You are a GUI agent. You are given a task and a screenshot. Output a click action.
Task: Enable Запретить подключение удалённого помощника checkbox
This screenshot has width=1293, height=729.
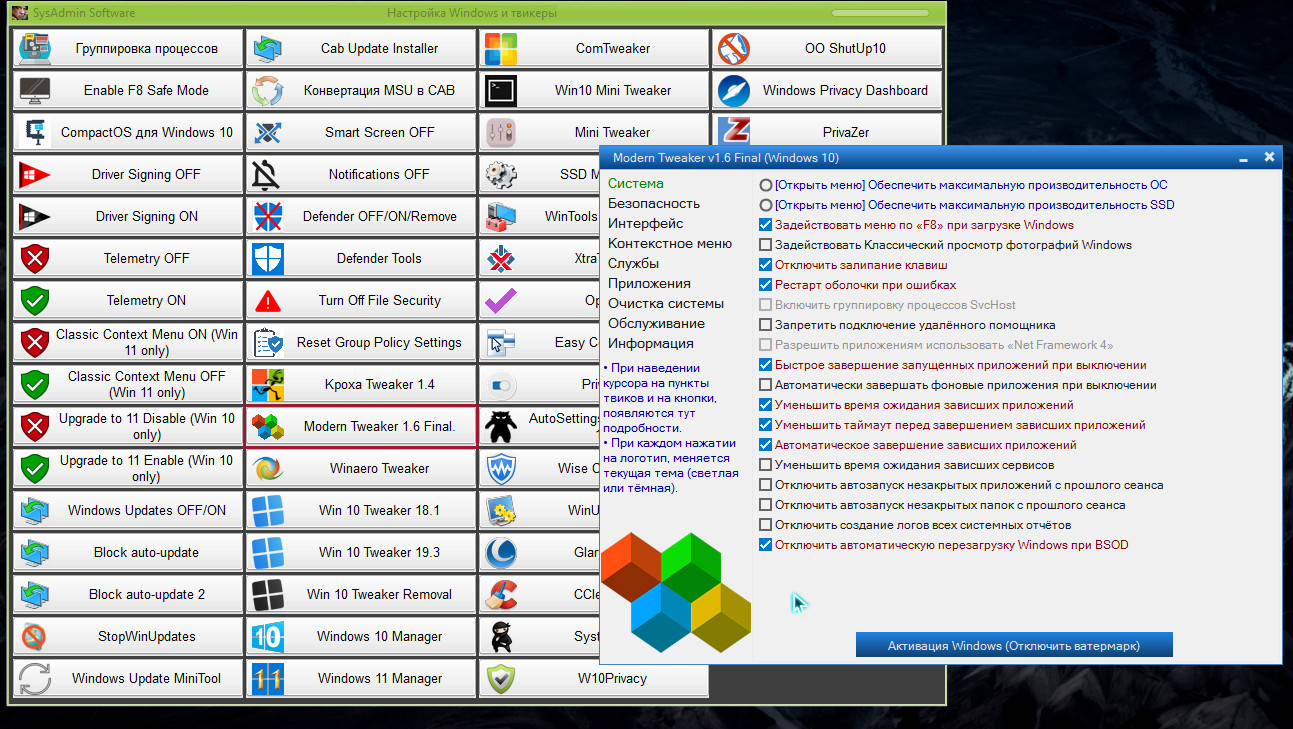tap(766, 325)
